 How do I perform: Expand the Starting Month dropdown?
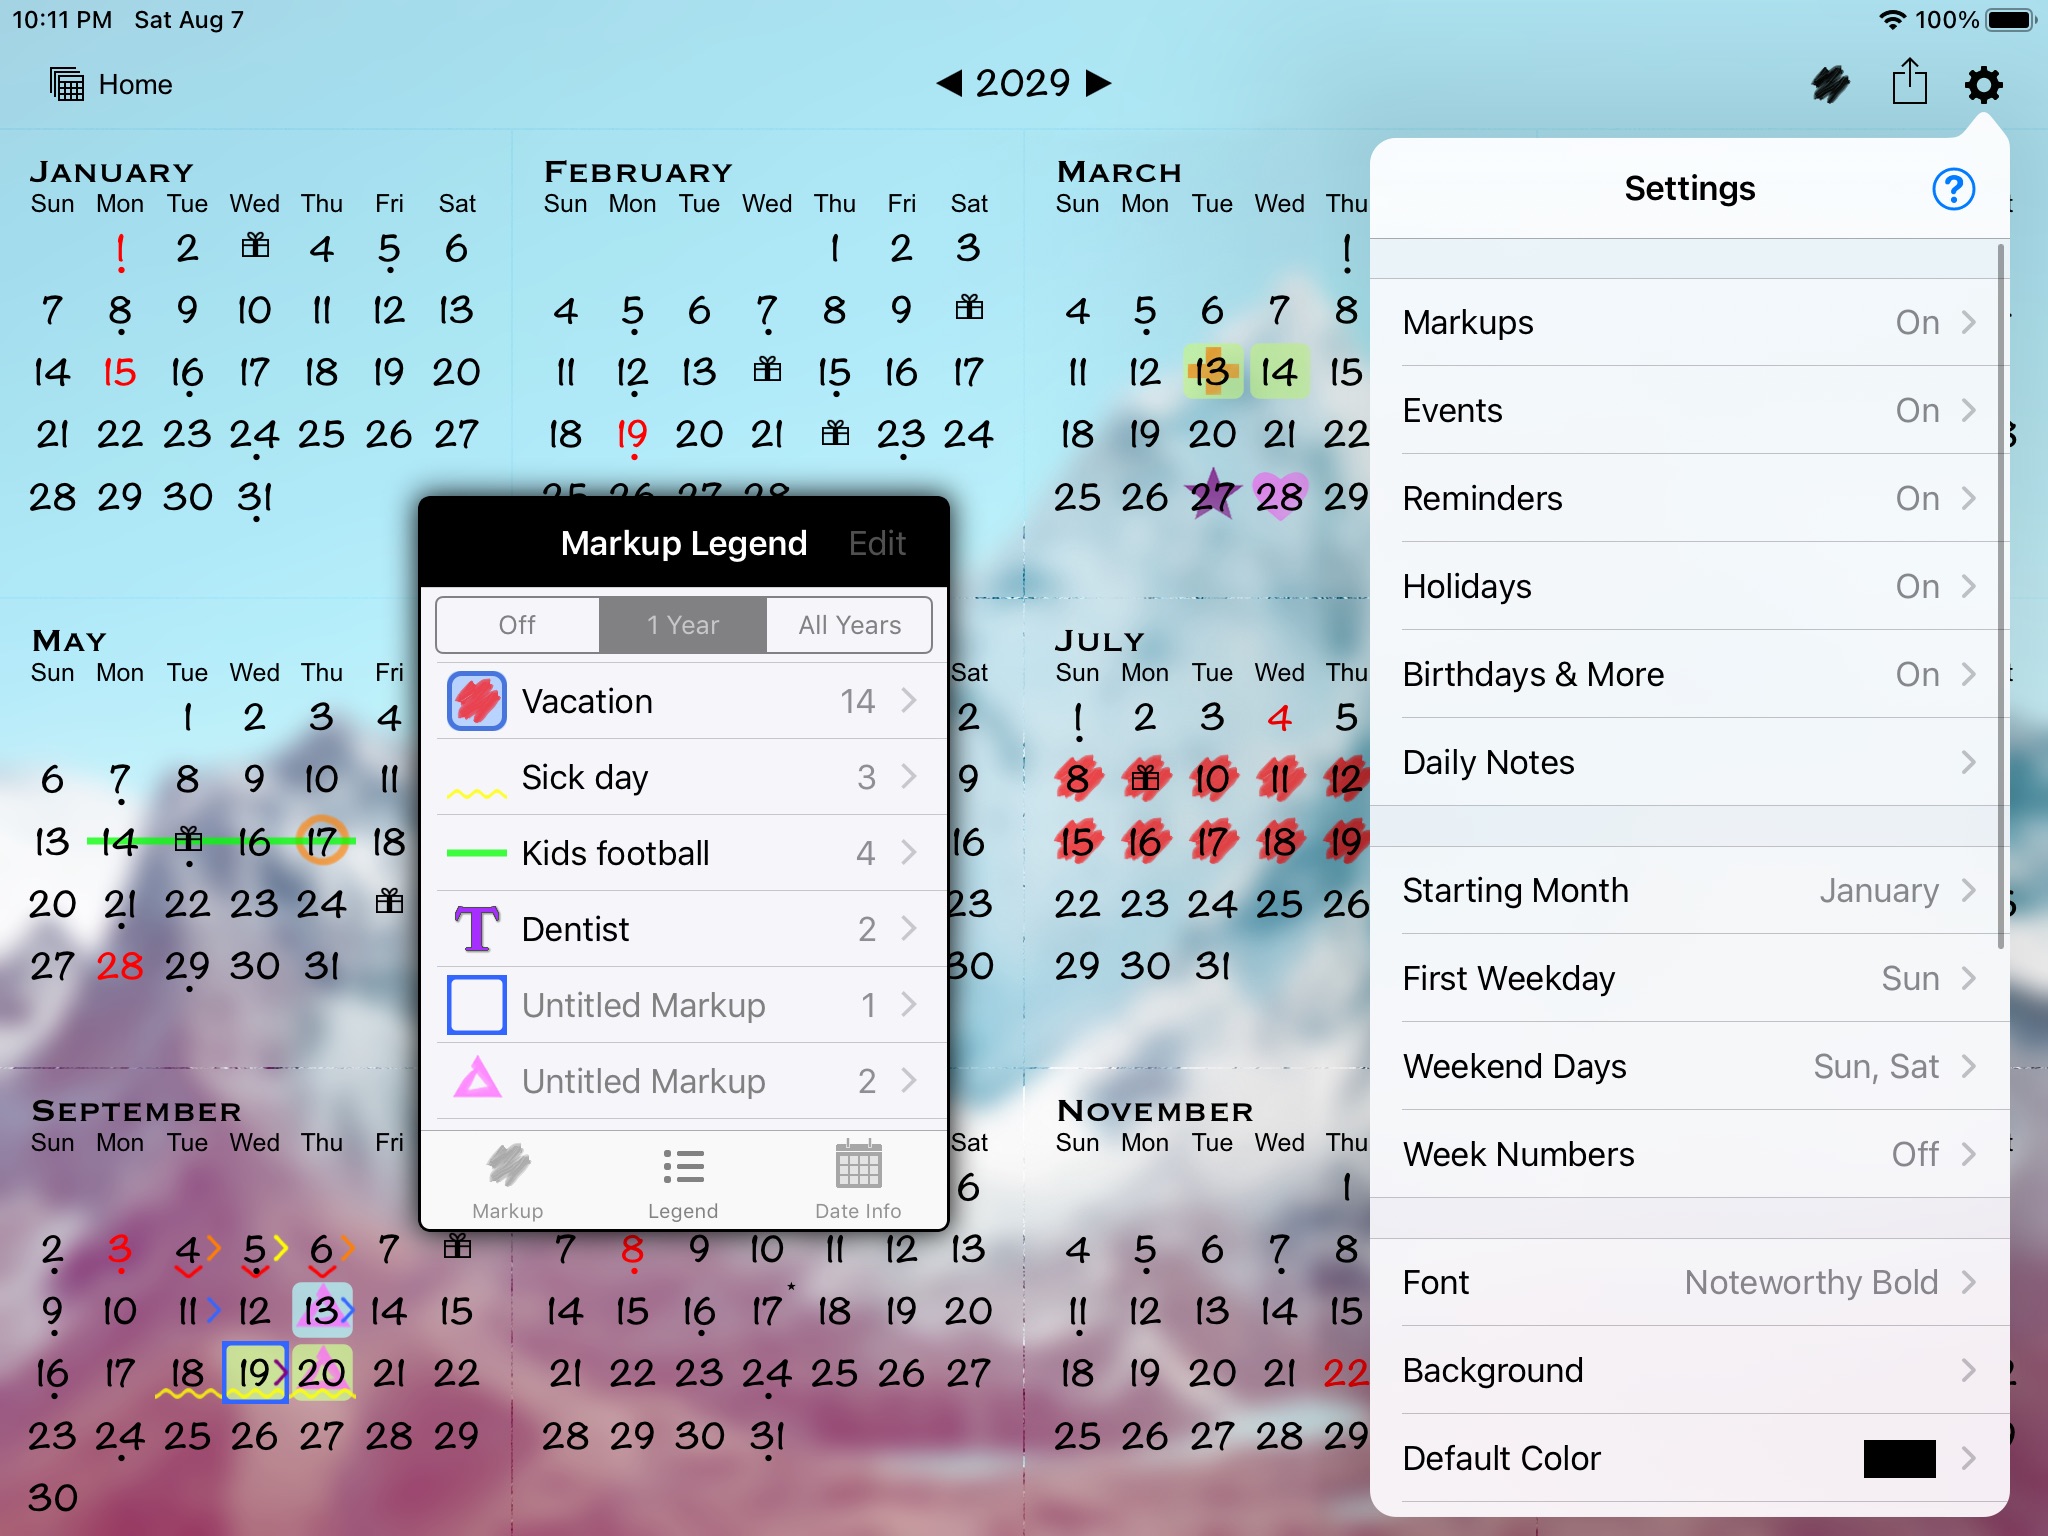(1690, 892)
